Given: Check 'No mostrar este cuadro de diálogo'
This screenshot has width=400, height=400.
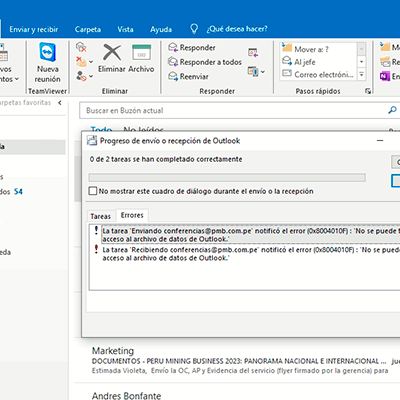Looking at the screenshot, I should click(93, 191).
